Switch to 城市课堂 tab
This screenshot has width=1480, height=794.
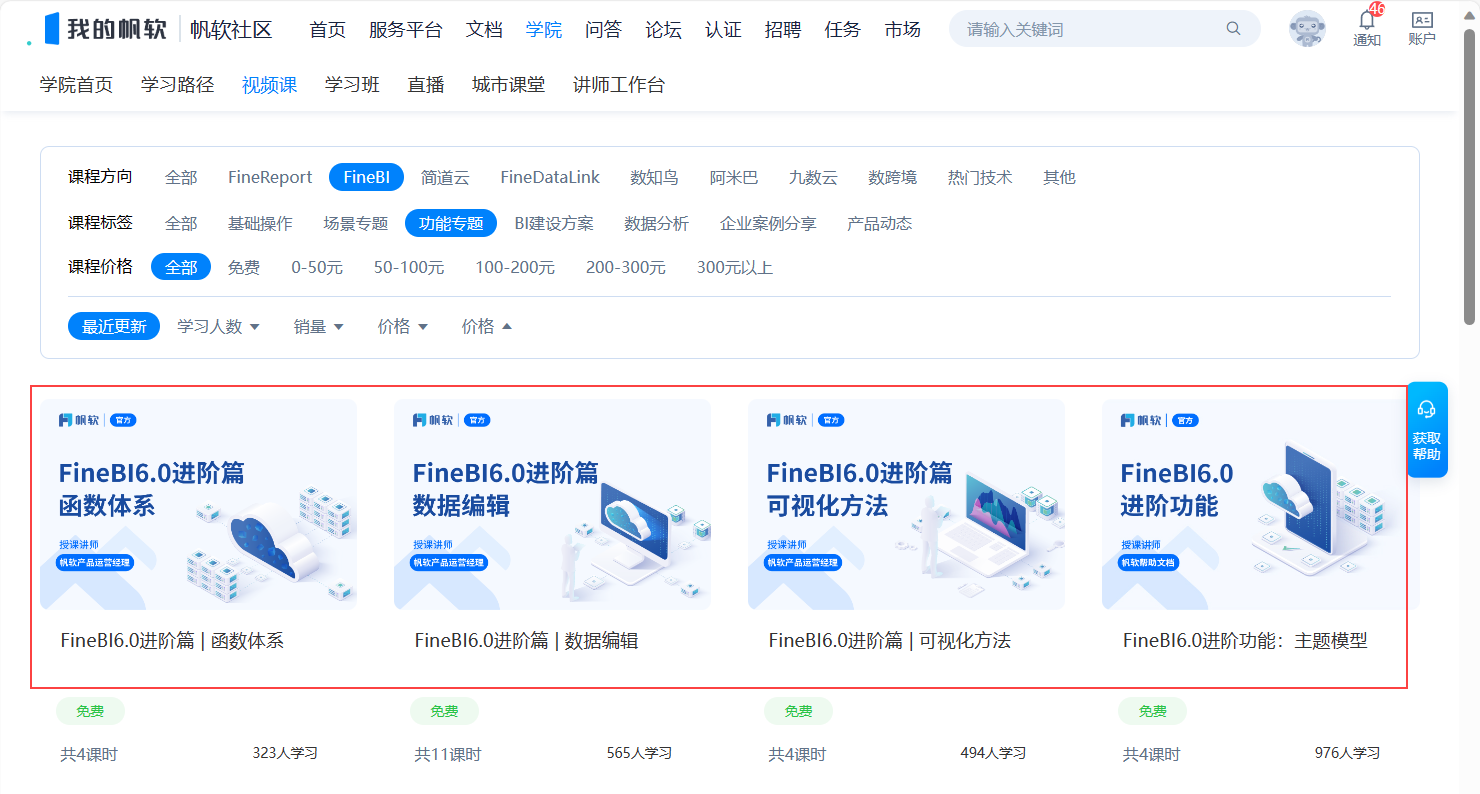508,85
